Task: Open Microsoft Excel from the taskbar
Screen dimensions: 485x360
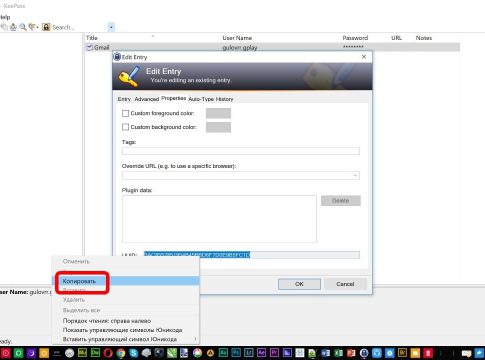Action: point(338,353)
